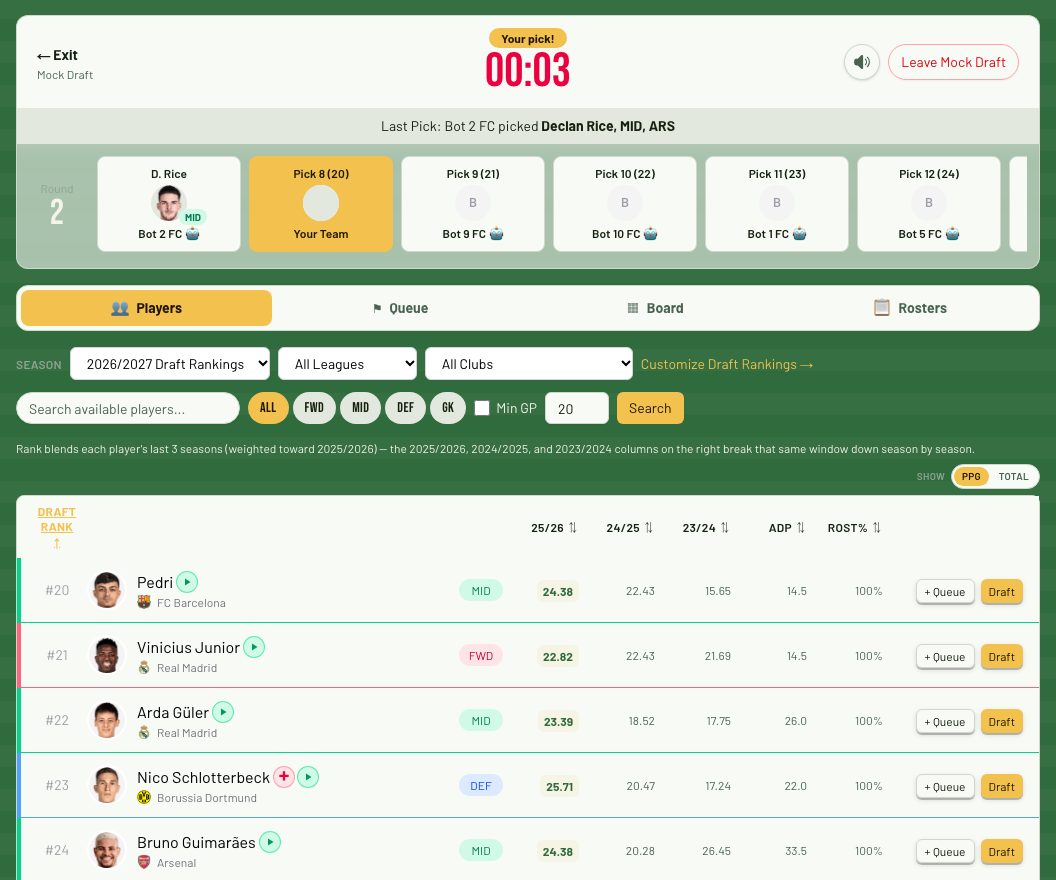Image resolution: width=1056 pixels, height=880 pixels.
Task: Select the Pick 9 Bot 9 FC card
Action: [473, 204]
